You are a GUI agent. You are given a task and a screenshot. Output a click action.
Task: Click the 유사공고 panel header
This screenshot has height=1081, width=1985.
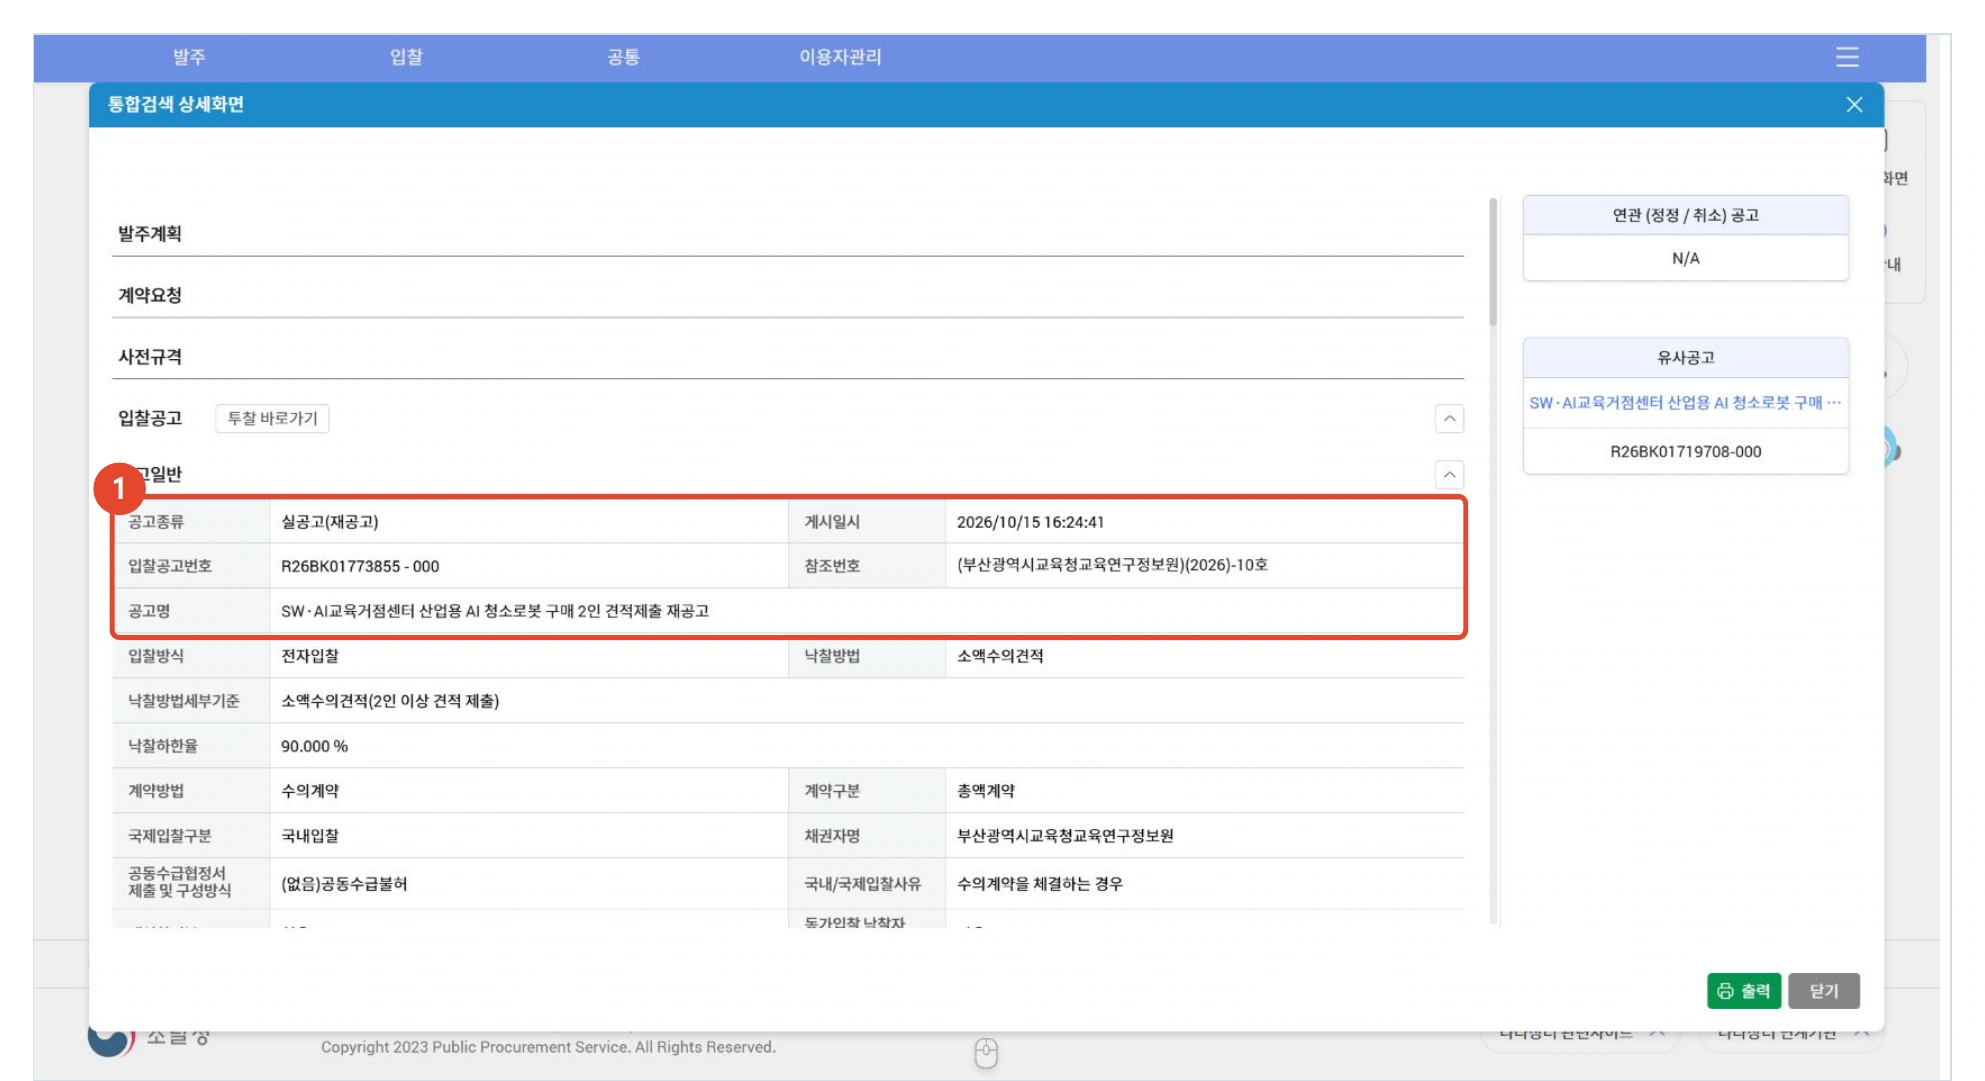[1685, 357]
